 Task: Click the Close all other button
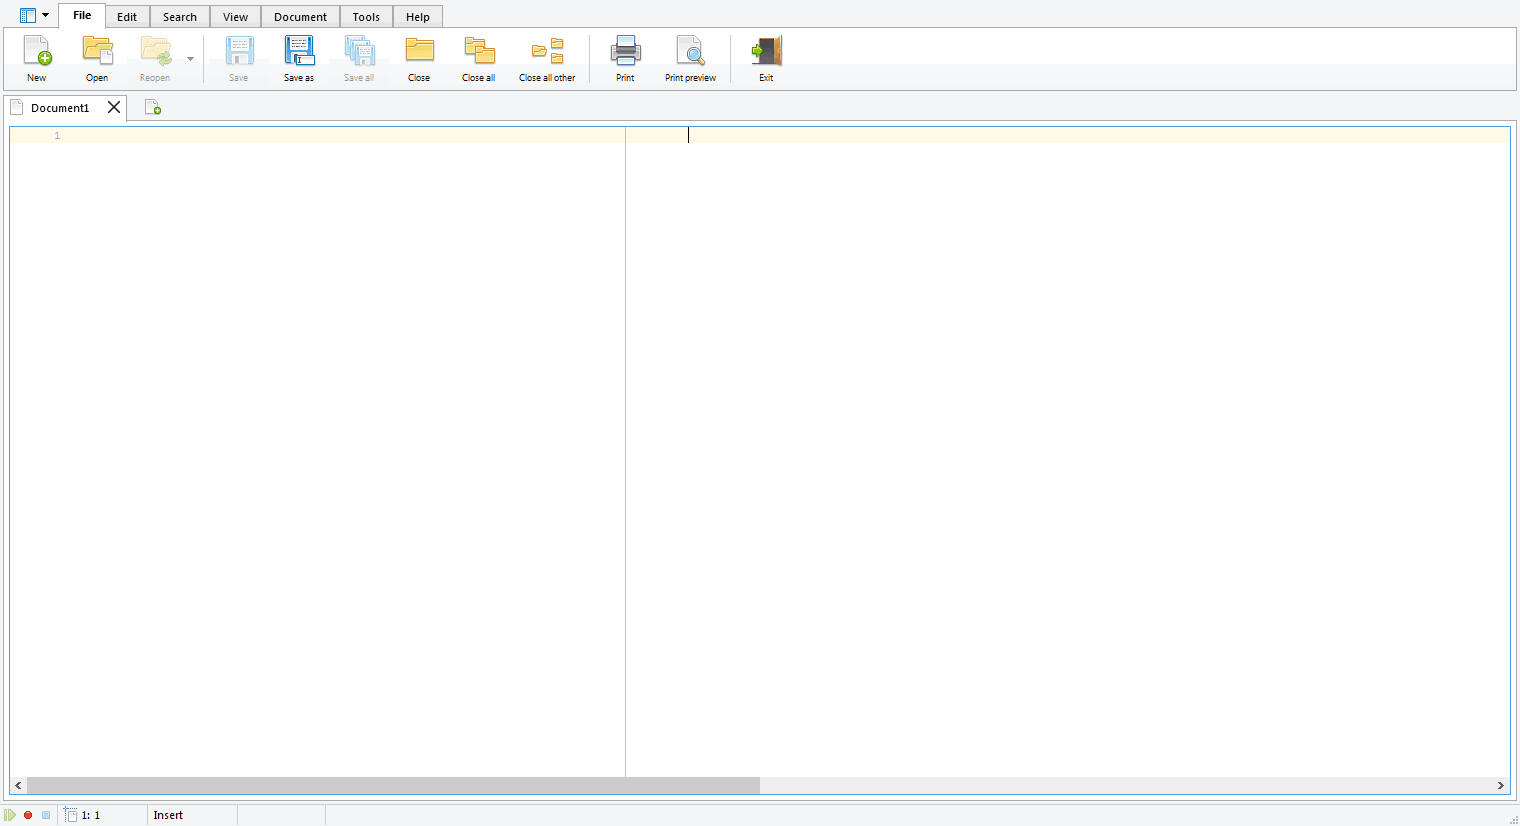pyautogui.click(x=547, y=55)
